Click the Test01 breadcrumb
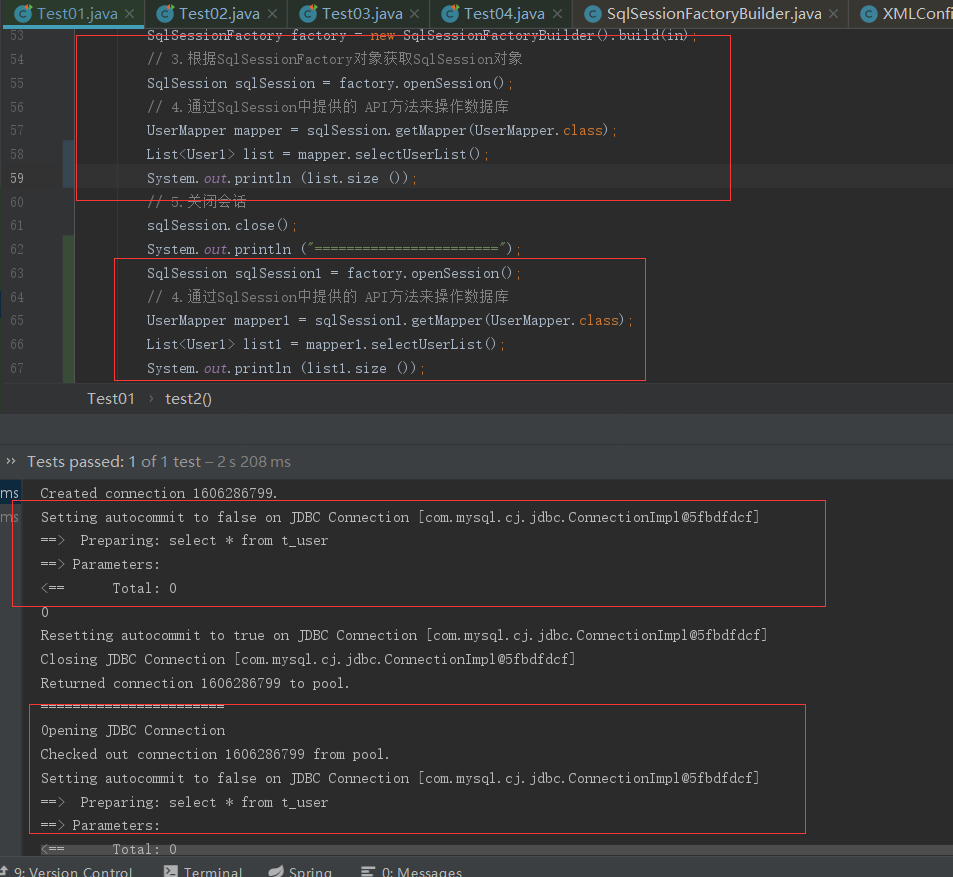This screenshot has width=953, height=877. [x=111, y=399]
